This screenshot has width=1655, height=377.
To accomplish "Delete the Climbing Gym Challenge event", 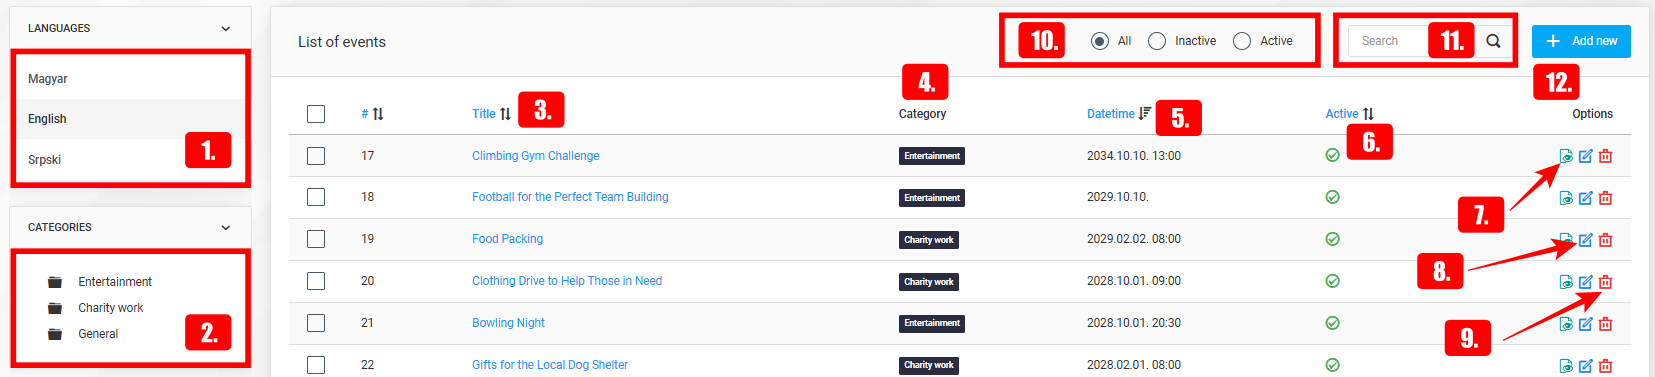I will pyautogui.click(x=1605, y=156).
